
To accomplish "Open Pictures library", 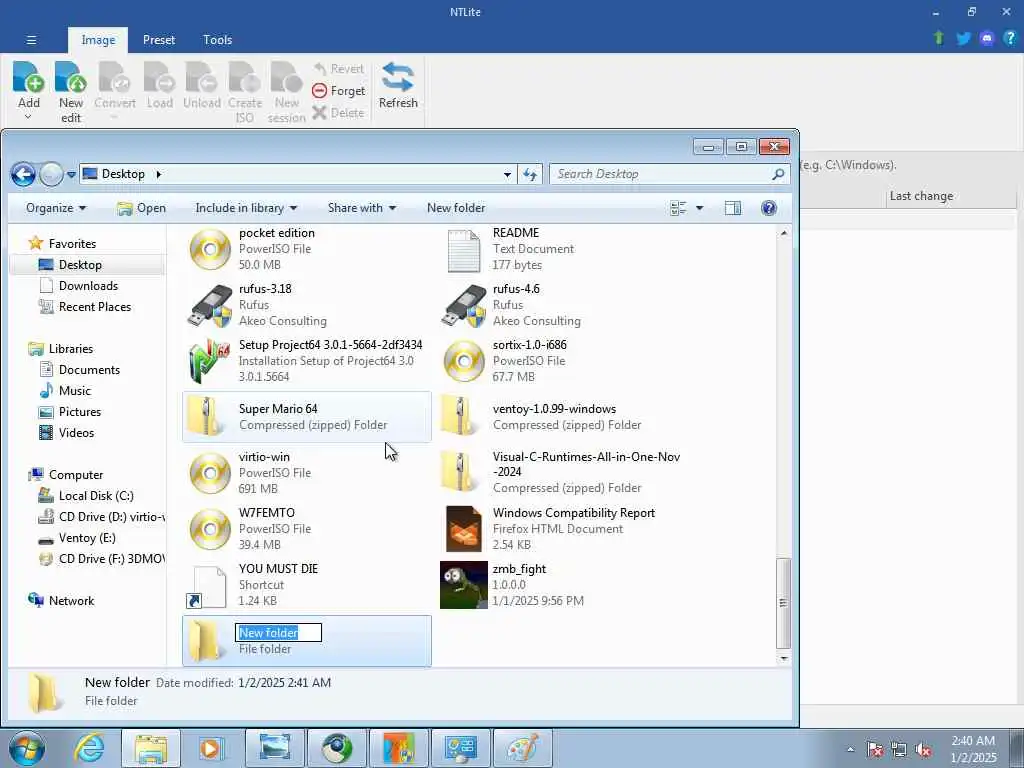I will [x=80, y=411].
